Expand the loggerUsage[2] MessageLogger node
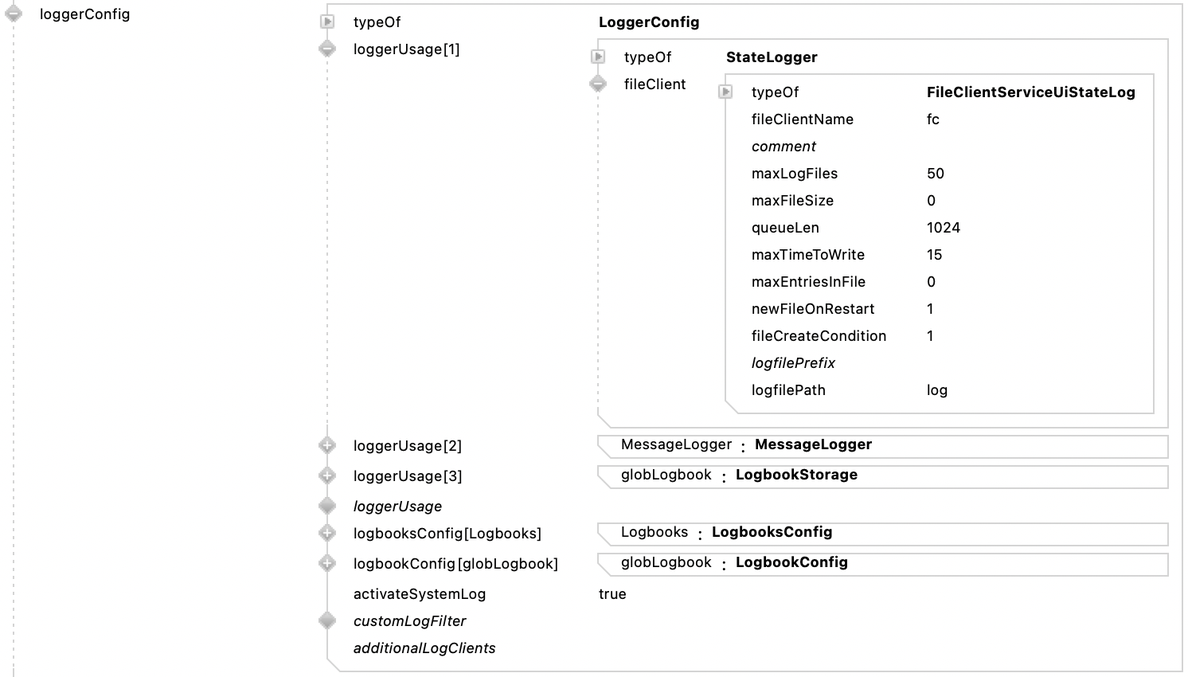The image size is (1188, 677). click(x=326, y=446)
